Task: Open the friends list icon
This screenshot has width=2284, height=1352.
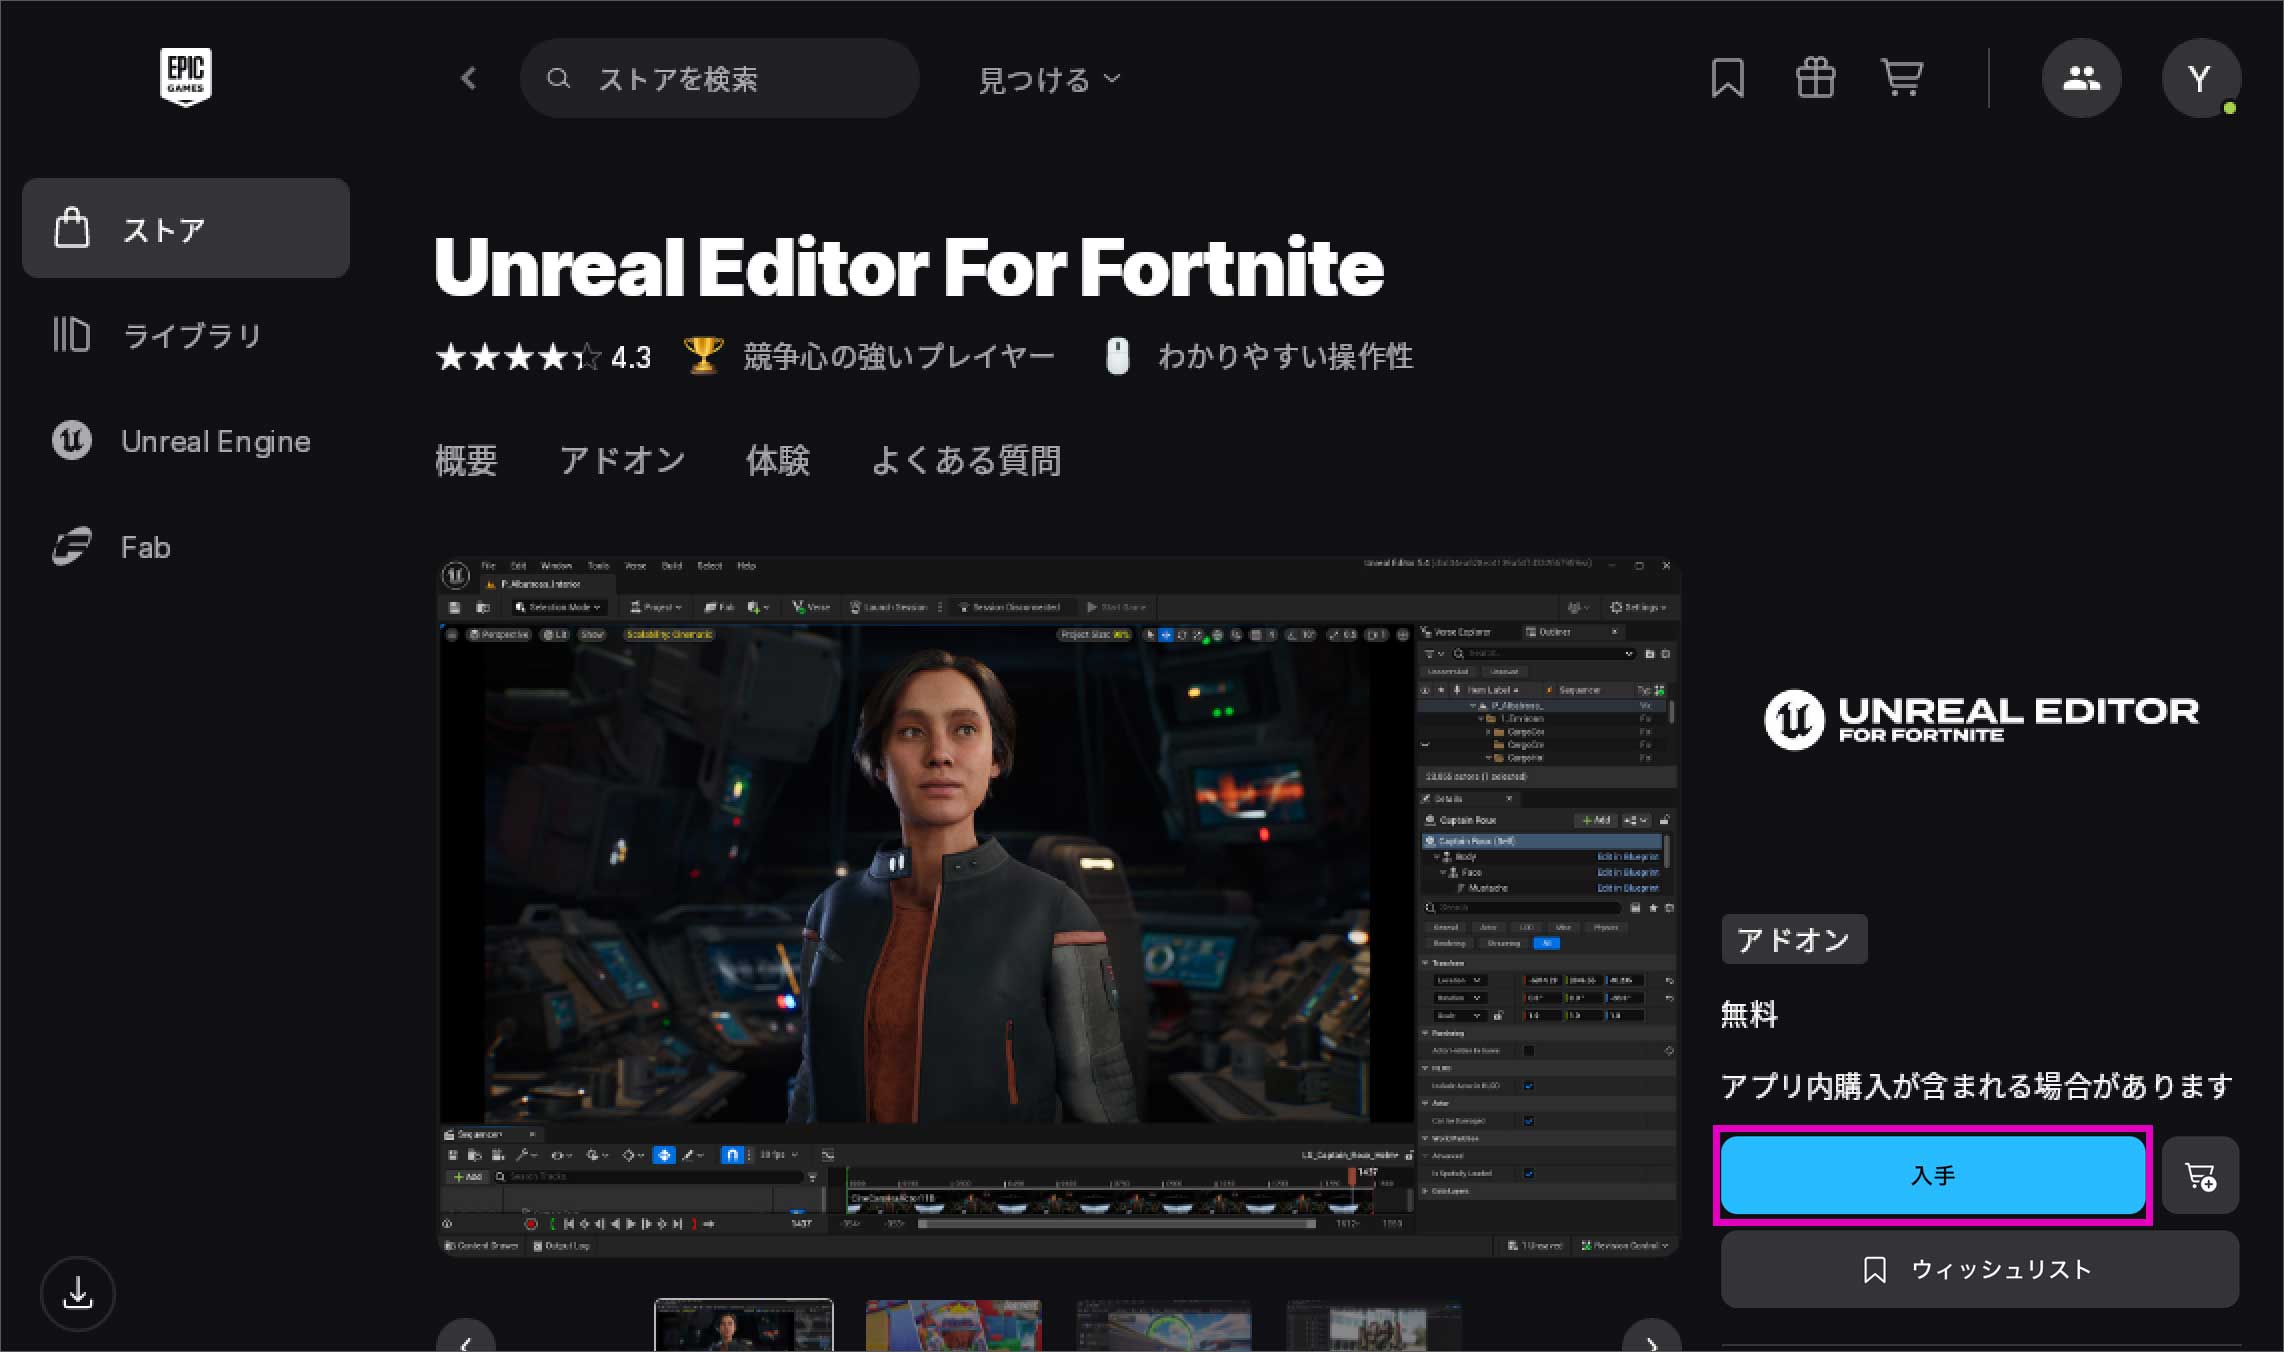Action: point(2081,78)
